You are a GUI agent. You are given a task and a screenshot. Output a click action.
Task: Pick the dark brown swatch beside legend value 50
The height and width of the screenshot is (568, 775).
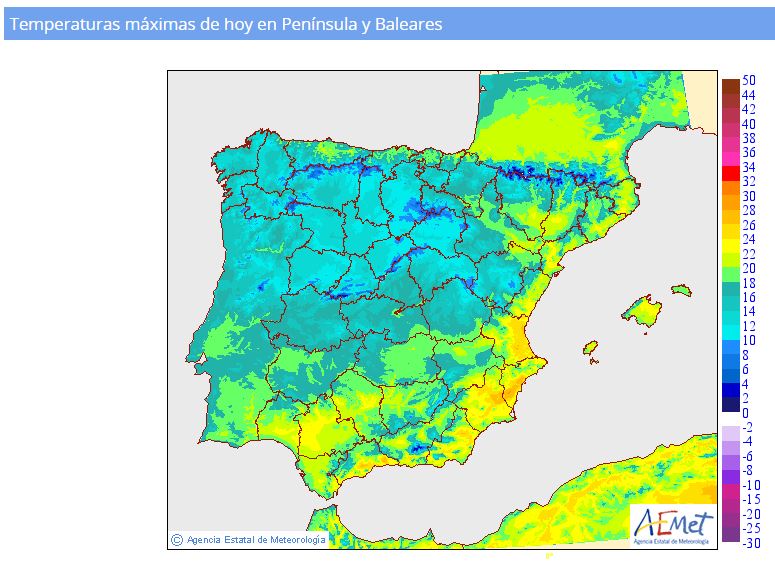pyautogui.click(x=730, y=85)
